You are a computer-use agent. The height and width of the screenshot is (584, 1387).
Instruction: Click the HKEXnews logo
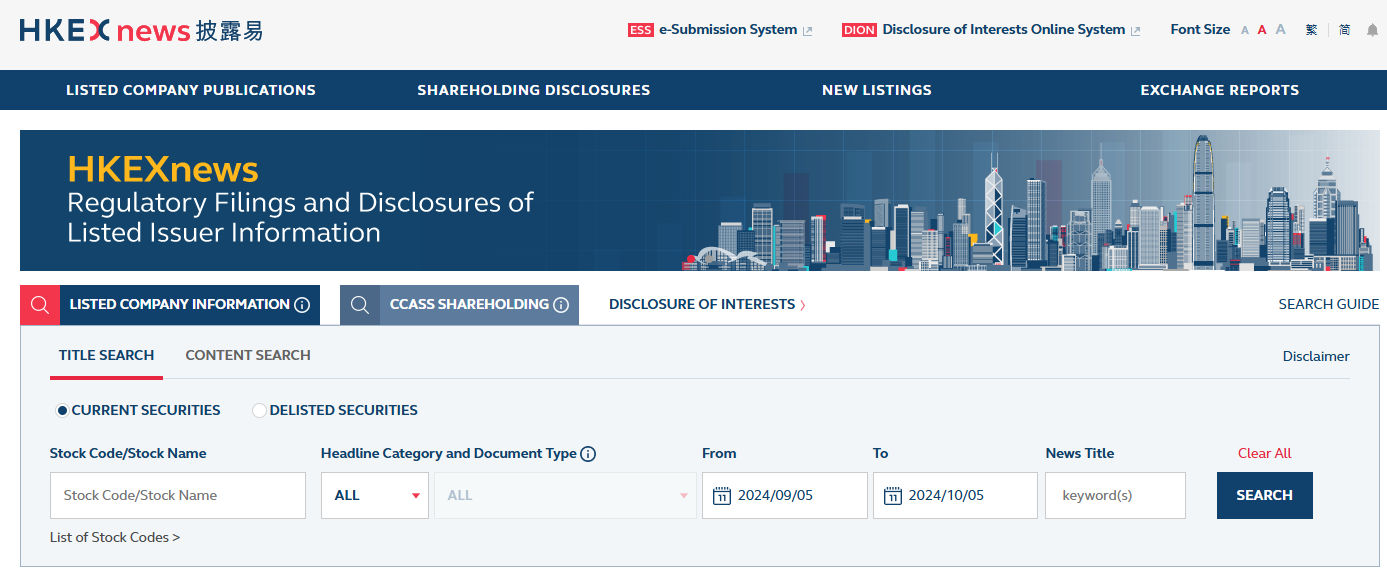pos(141,30)
